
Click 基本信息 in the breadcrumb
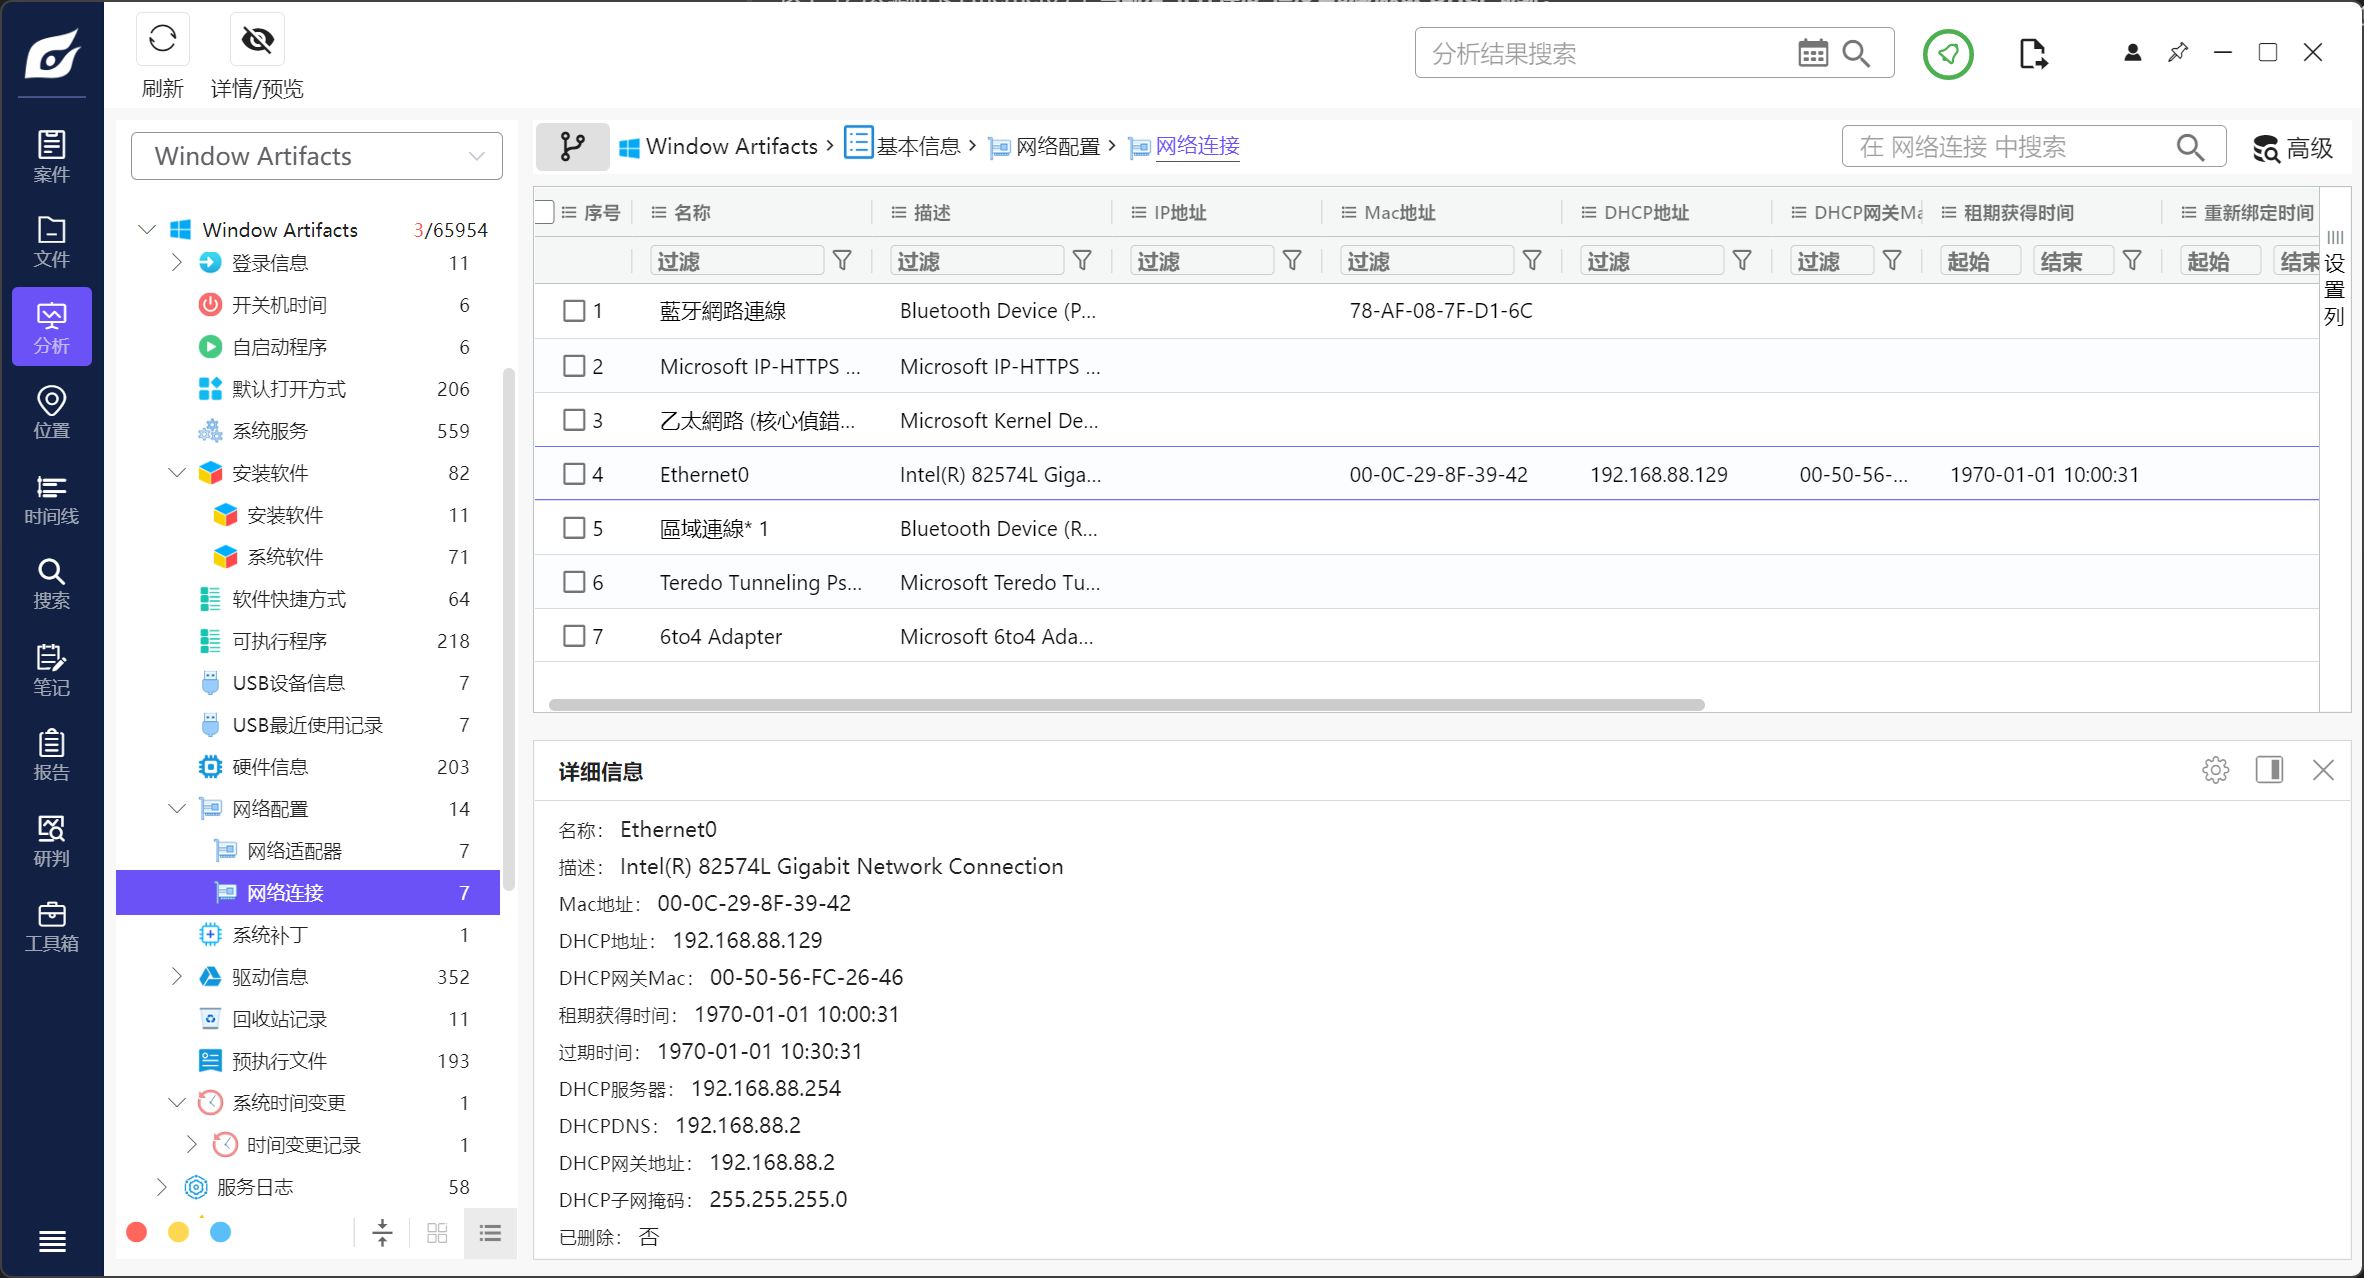pos(917,147)
